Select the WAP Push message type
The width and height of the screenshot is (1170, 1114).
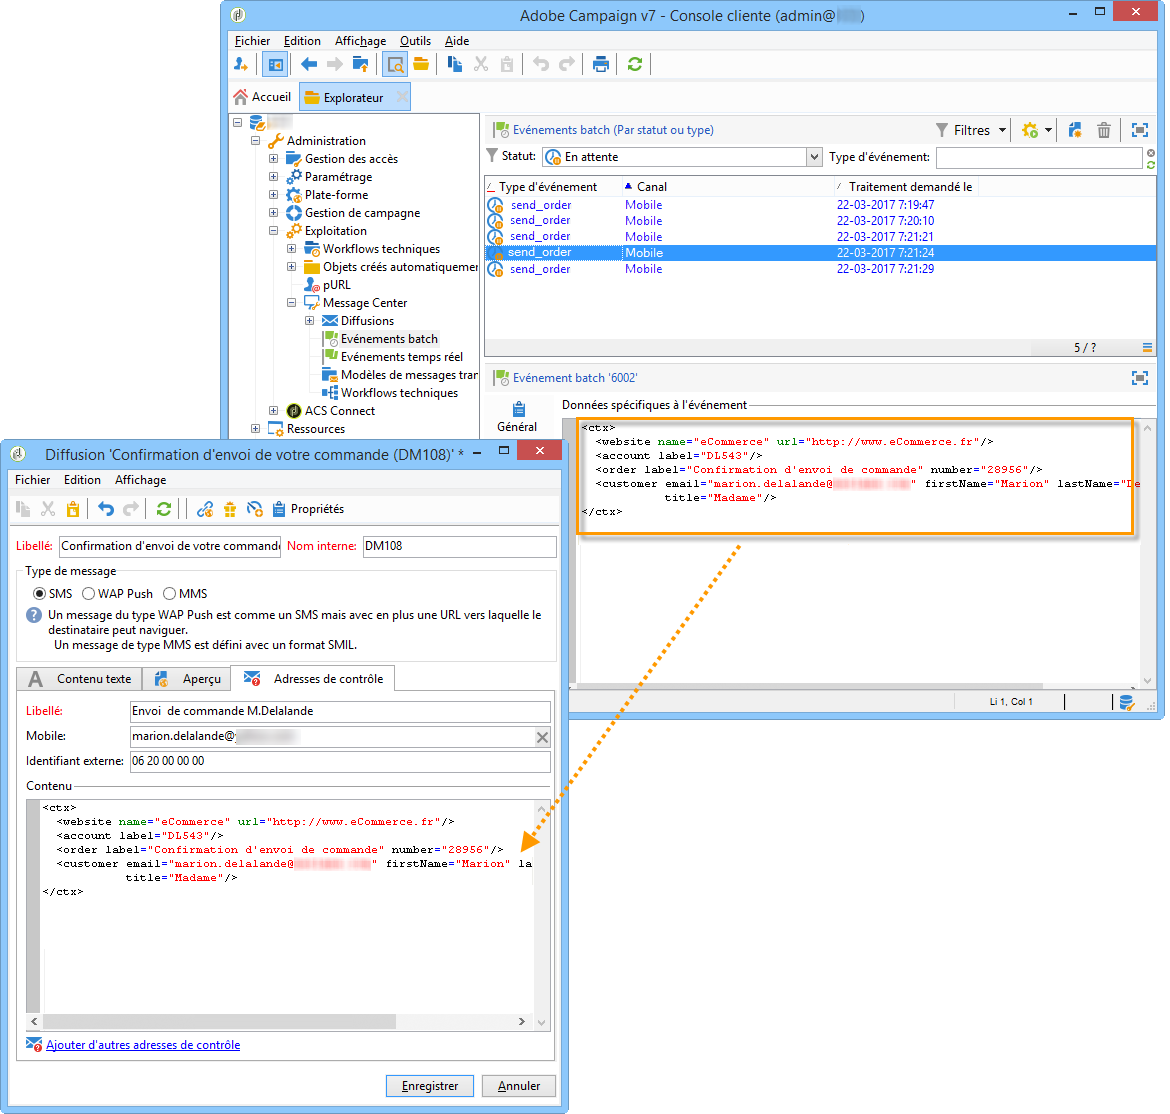click(89, 594)
